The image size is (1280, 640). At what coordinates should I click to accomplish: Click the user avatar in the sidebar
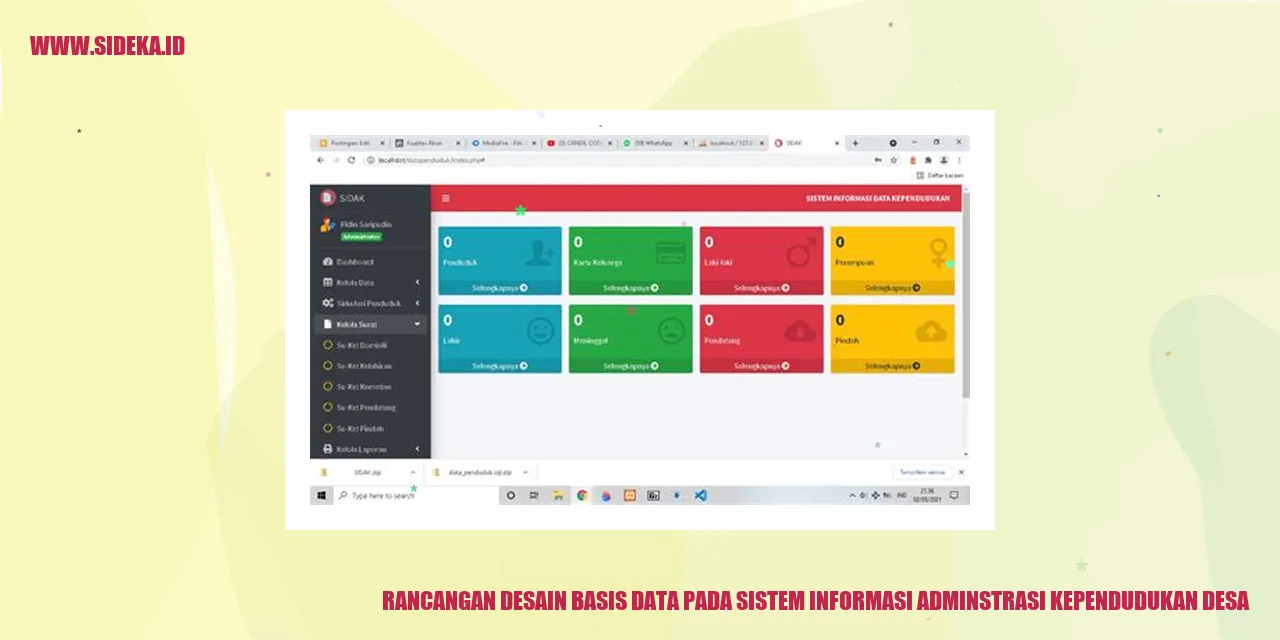(x=327, y=226)
